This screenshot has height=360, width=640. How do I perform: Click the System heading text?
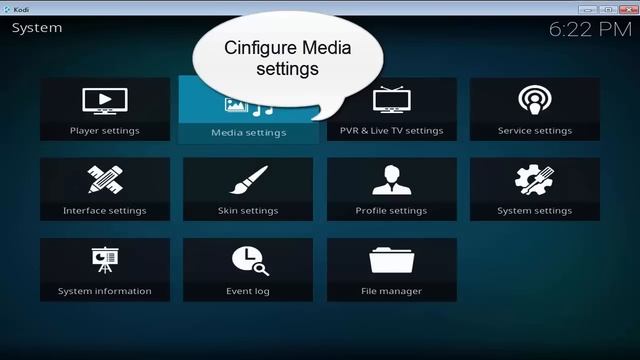pos(37,28)
